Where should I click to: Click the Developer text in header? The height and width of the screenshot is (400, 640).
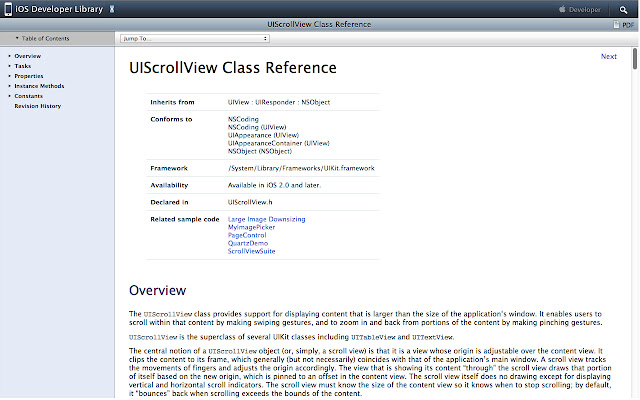tap(584, 9)
